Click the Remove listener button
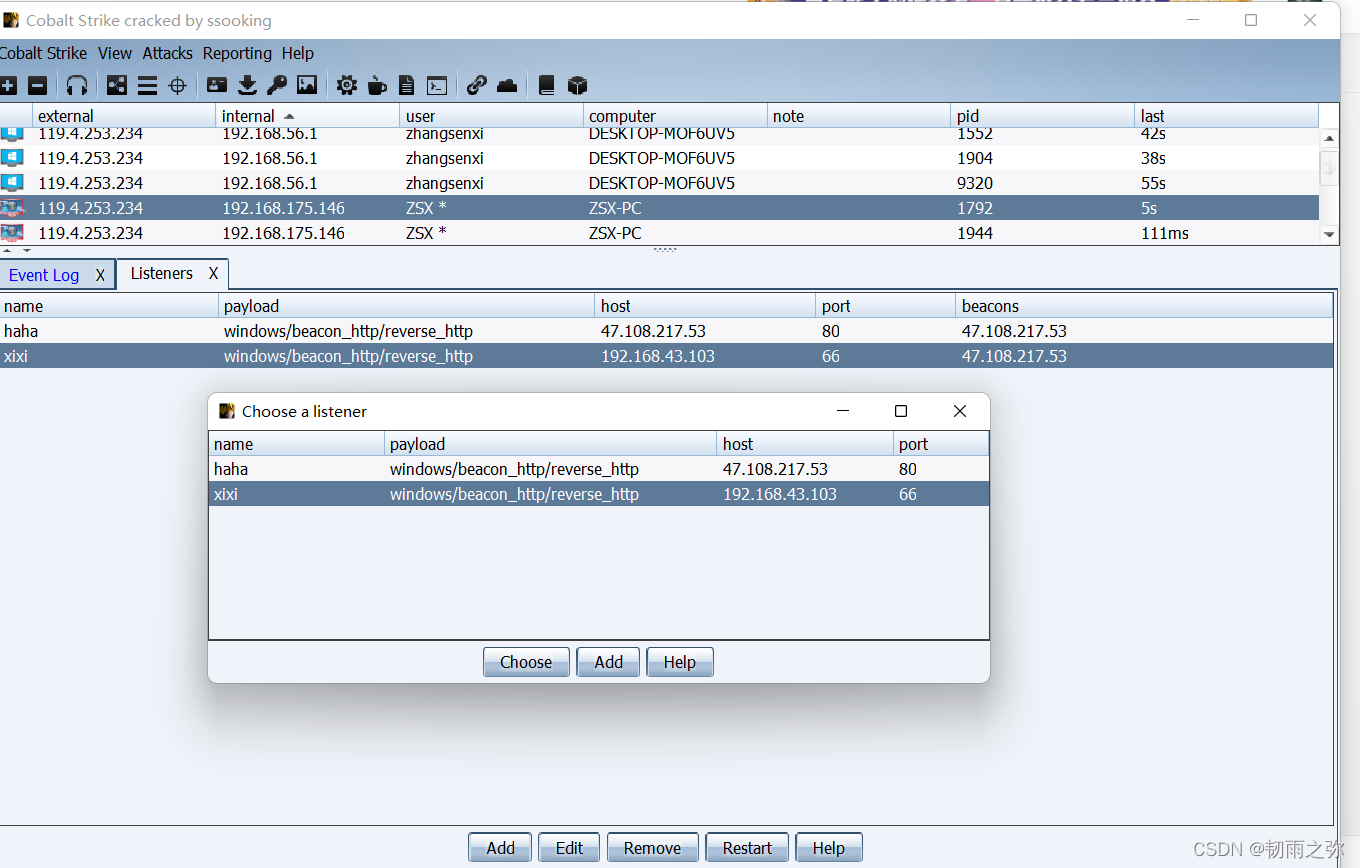 click(652, 848)
